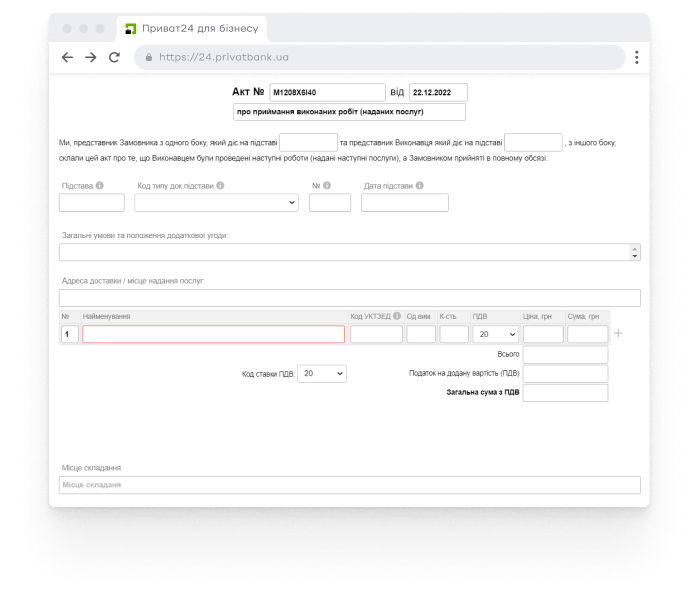Click info icon next to Дата підстави
This screenshot has height=604, width=698.
click(420, 185)
